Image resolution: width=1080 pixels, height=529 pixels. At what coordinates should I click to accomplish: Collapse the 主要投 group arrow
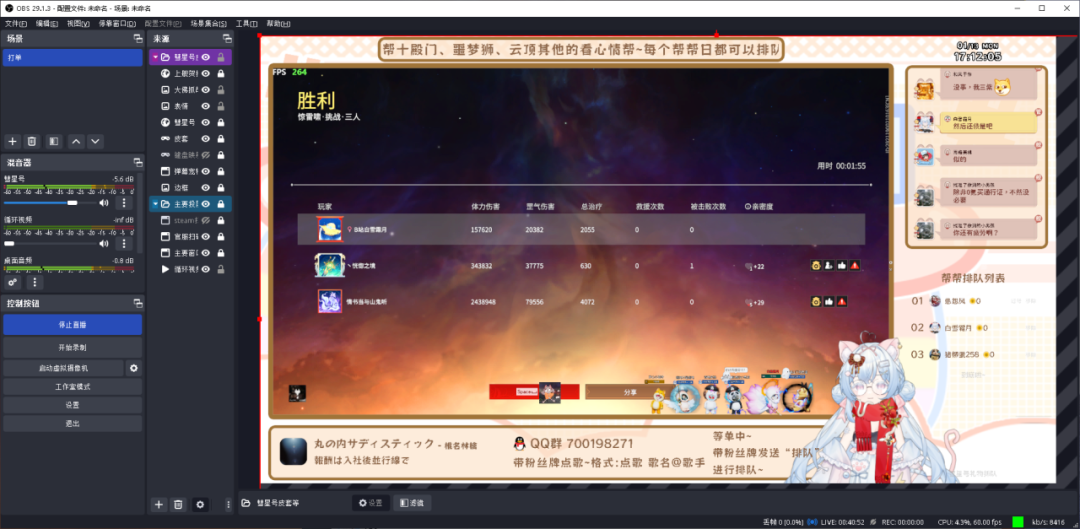pyautogui.click(x=155, y=204)
